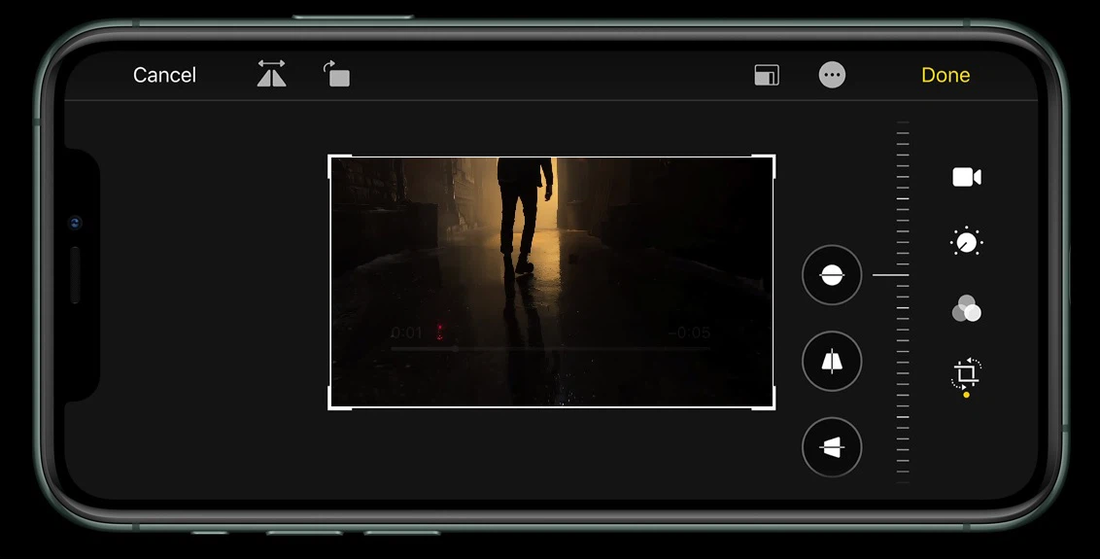This screenshot has width=1100, height=560.
Task: Tap Cancel to discard edits
Action: click(164, 75)
